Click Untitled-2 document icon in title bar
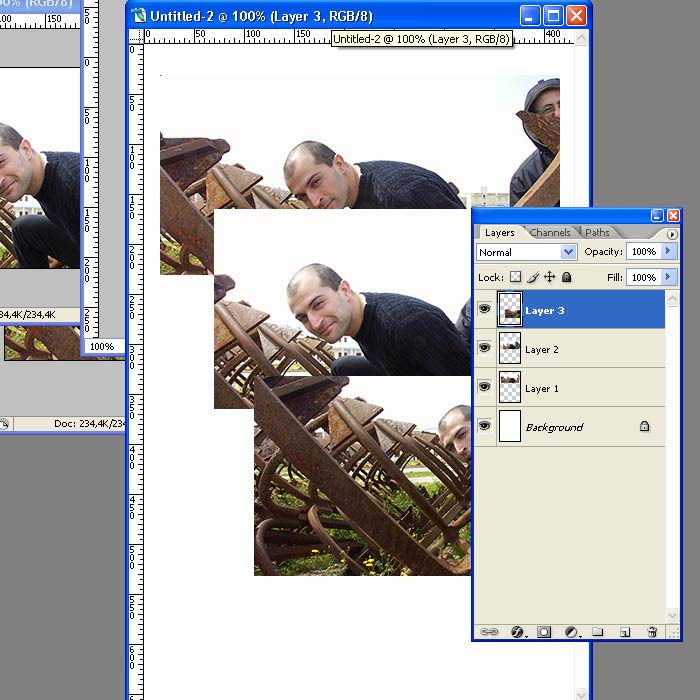Viewport: 700px width, 700px height. (139, 16)
